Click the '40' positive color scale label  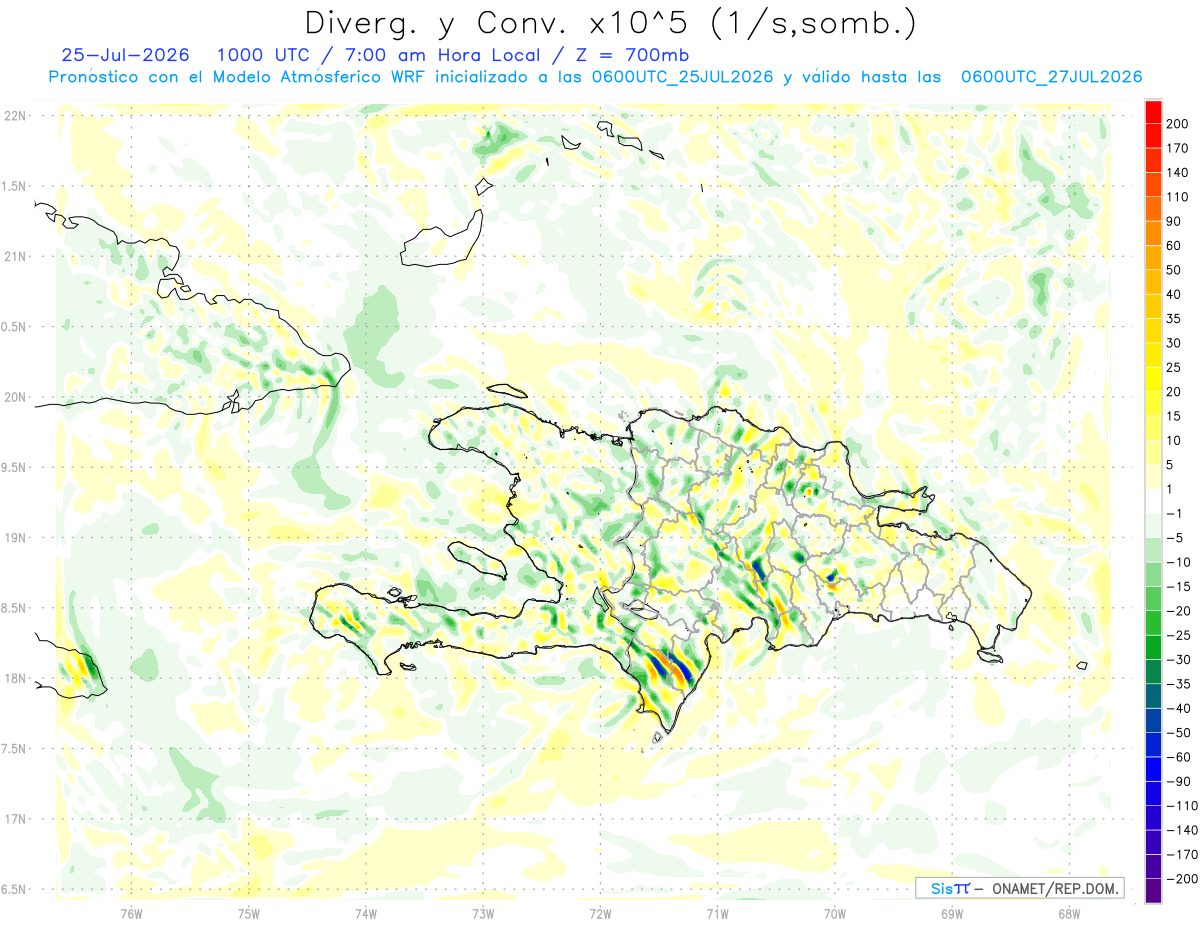(1176, 294)
